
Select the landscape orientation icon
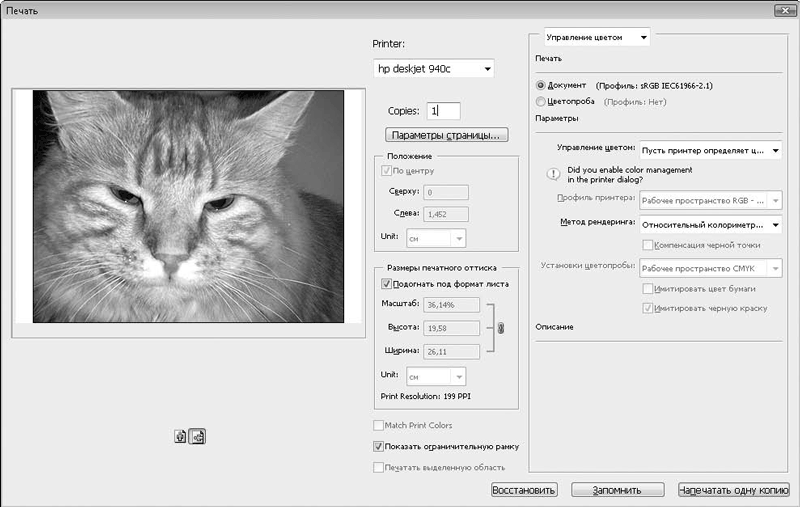[x=197, y=436]
